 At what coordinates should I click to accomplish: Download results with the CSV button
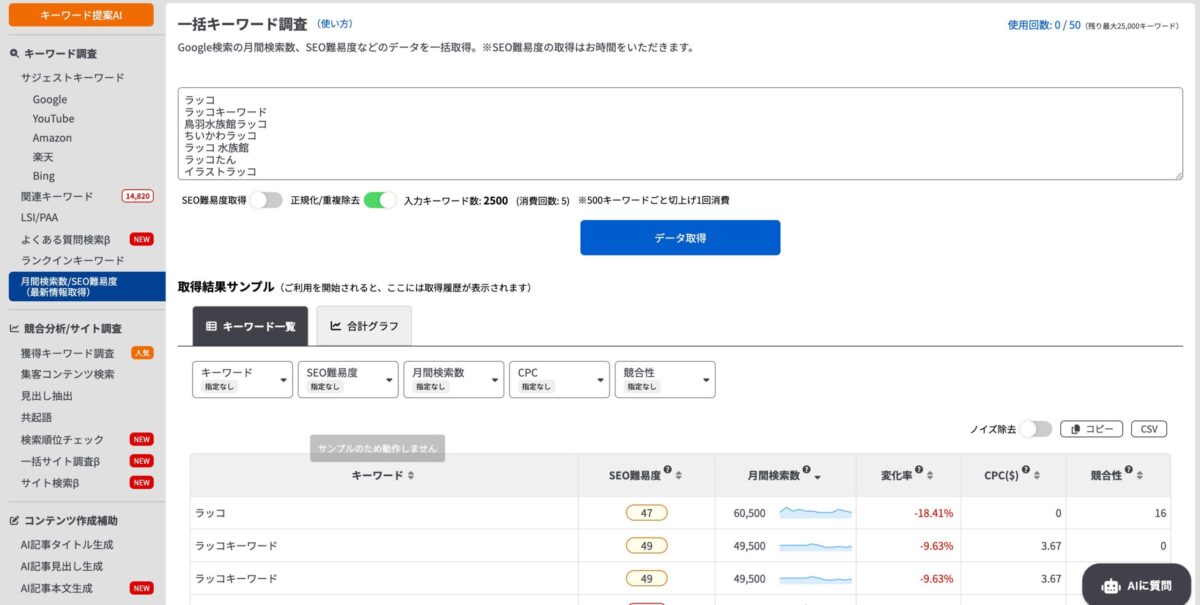[x=1149, y=429]
